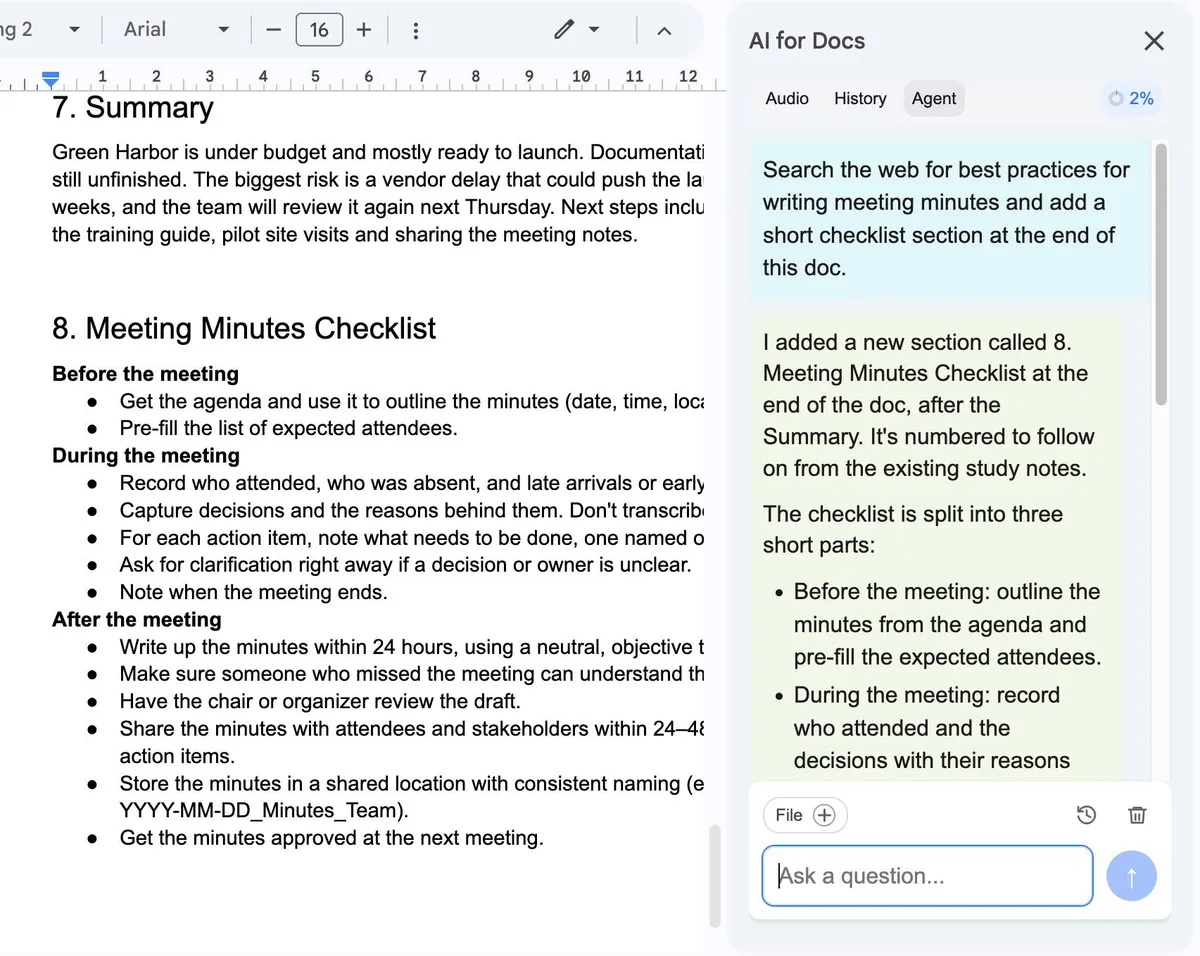Switch to the History tab
The width and height of the screenshot is (1200, 956).
click(x=860, y=98)
